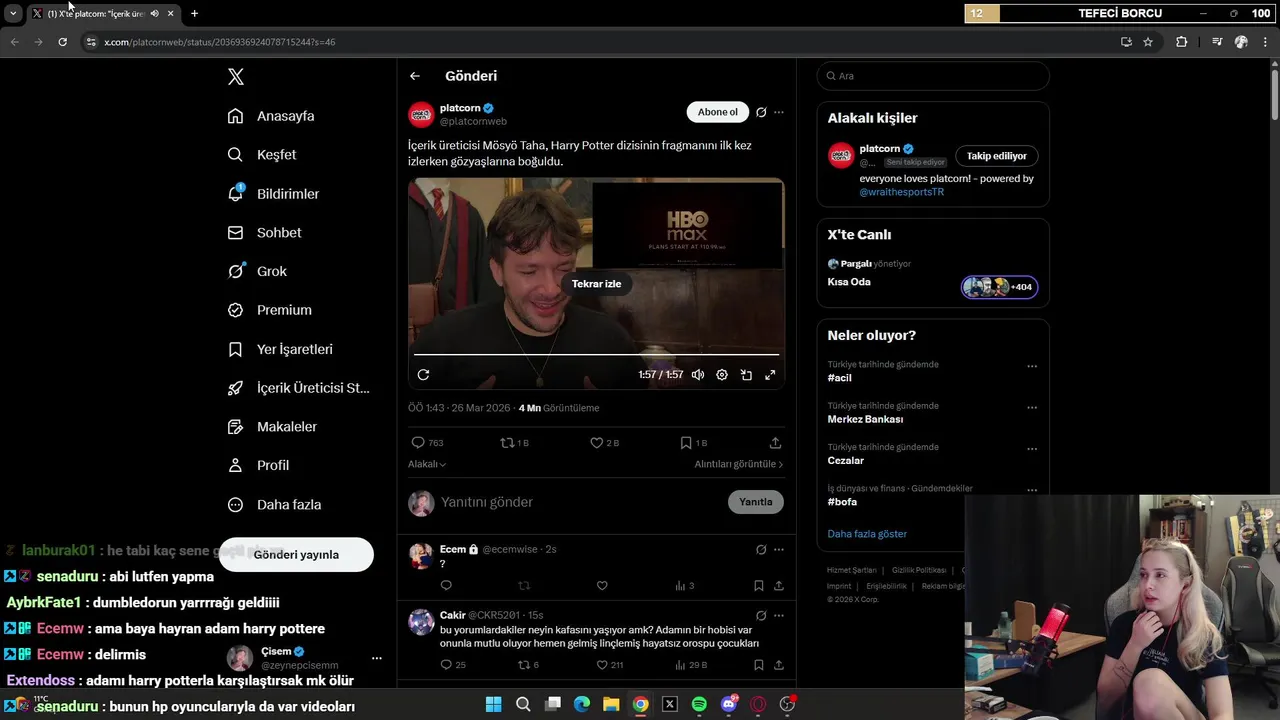Open more options on Cakir's reply

coord(779,616)
